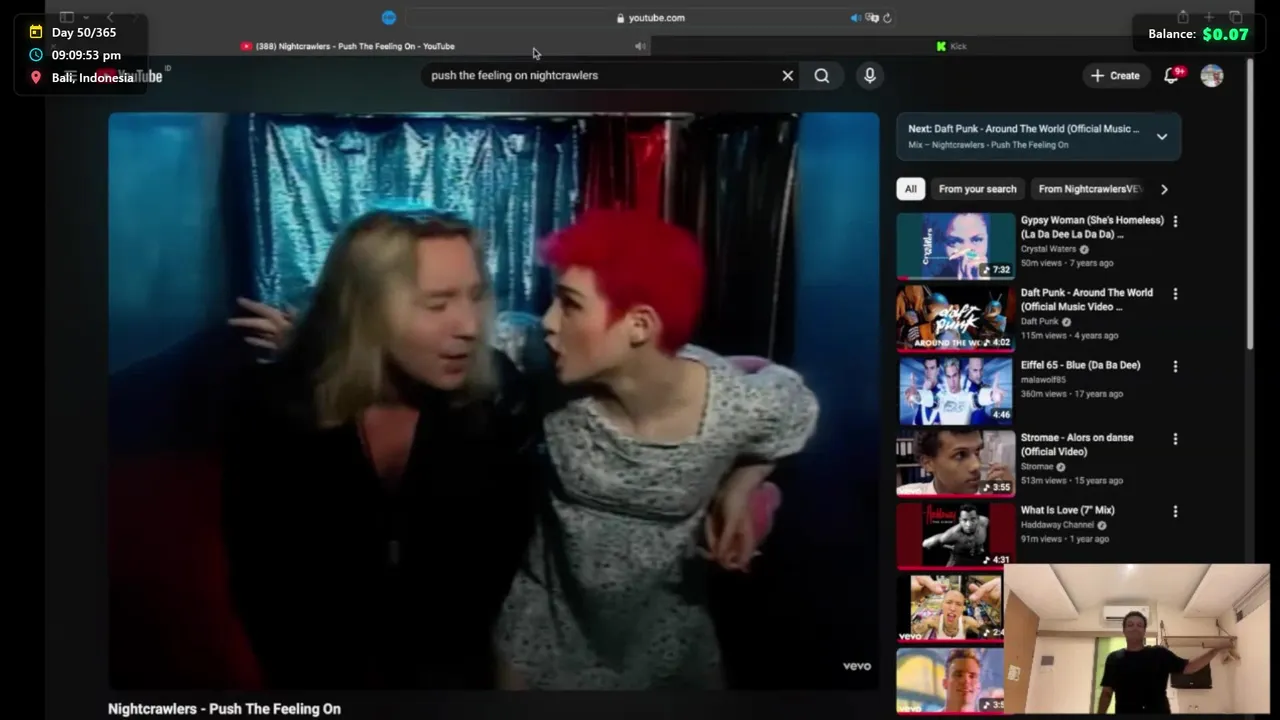The image size is (1280, 720).
Task: Reload the page with the refresh icon
Action: point(887,17)
